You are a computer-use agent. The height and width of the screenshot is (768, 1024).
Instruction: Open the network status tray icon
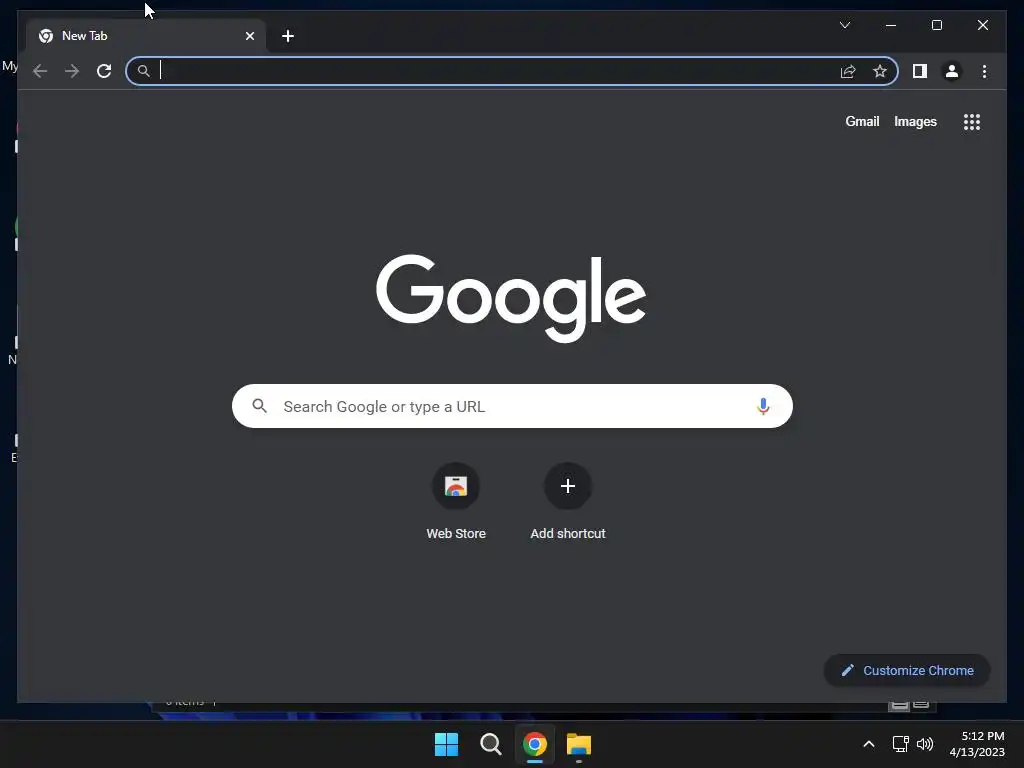click(901, 744)
